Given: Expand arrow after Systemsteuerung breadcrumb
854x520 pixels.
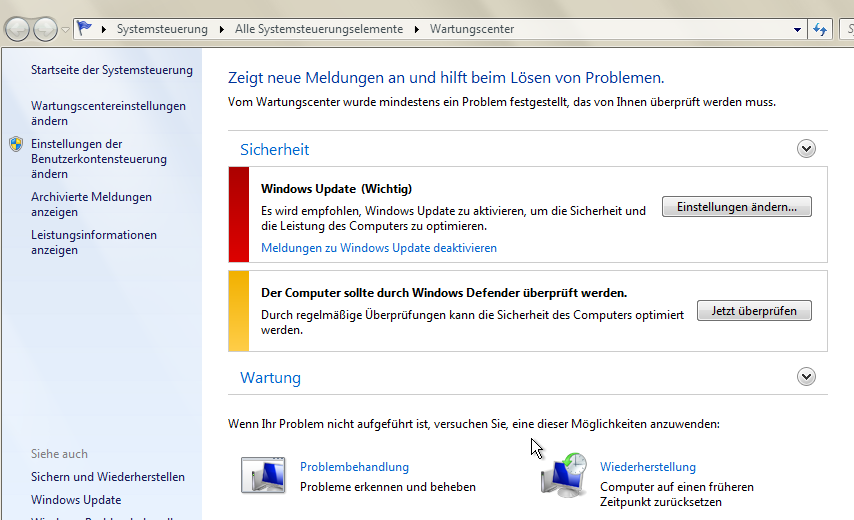Looking at the screenshot, I should [x=221, y=29].
